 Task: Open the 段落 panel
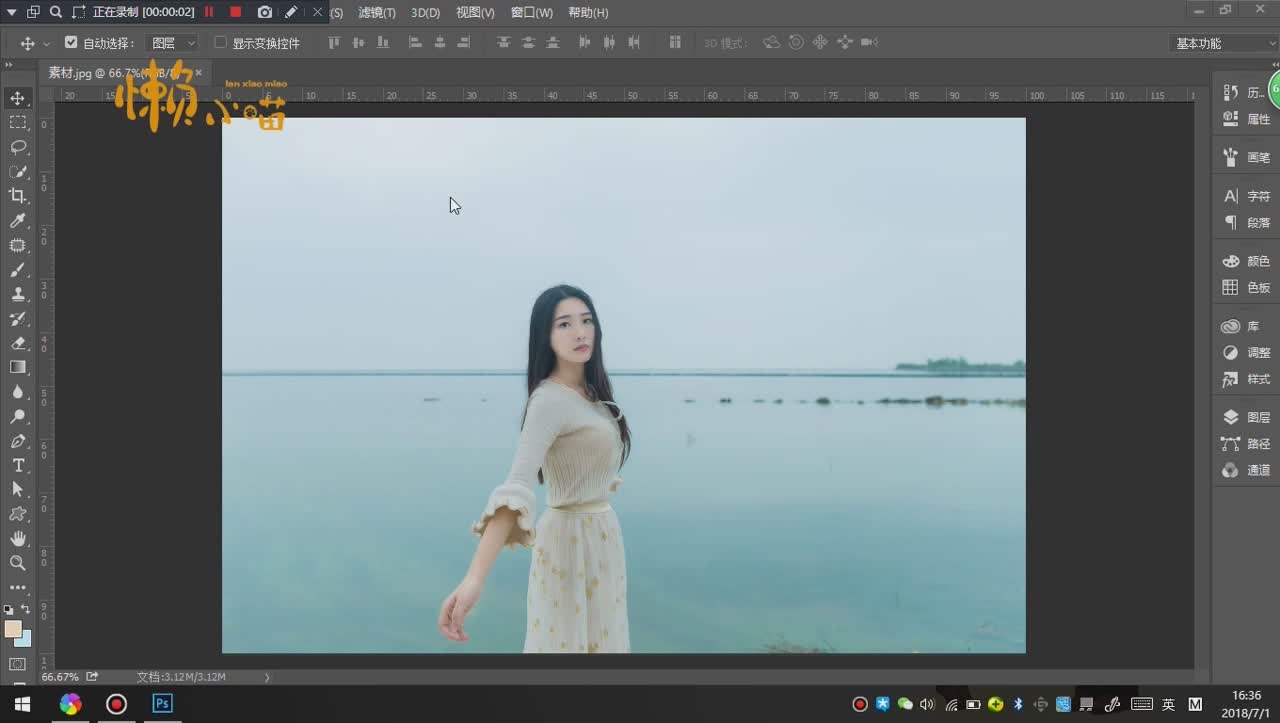(x=1246, y=222)
